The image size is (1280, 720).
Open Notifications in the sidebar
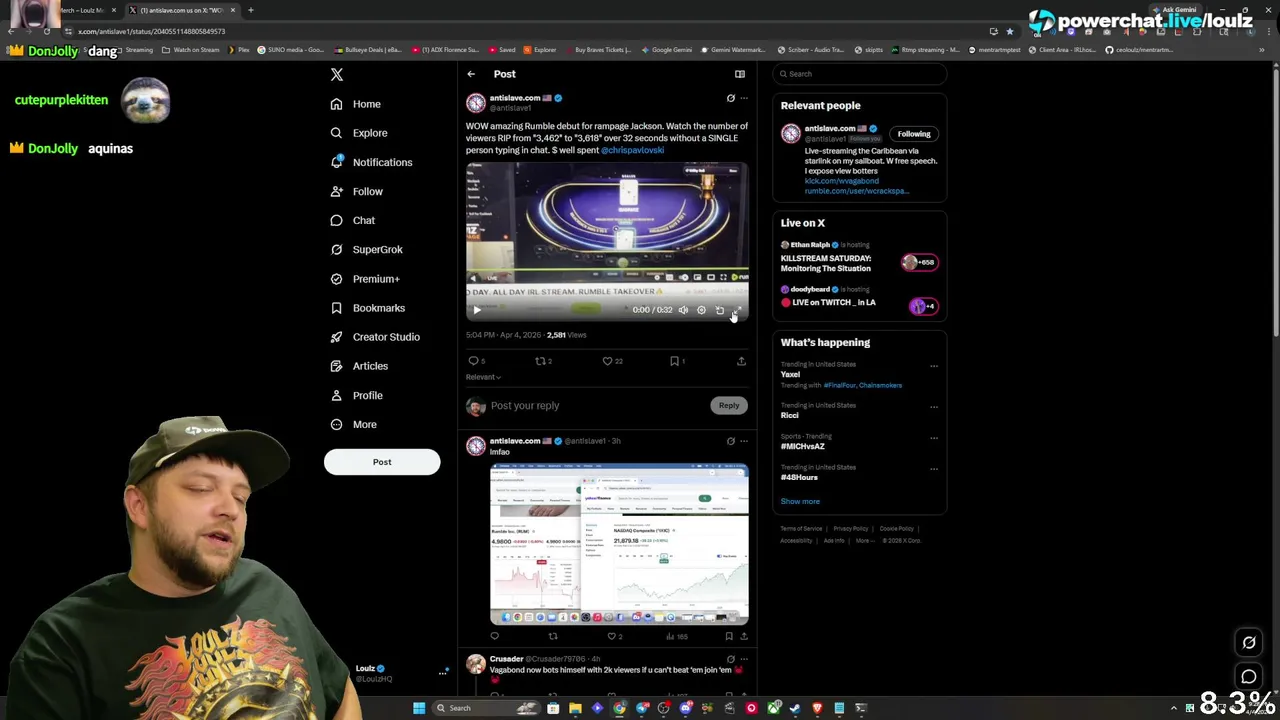[x=371, y=162]
